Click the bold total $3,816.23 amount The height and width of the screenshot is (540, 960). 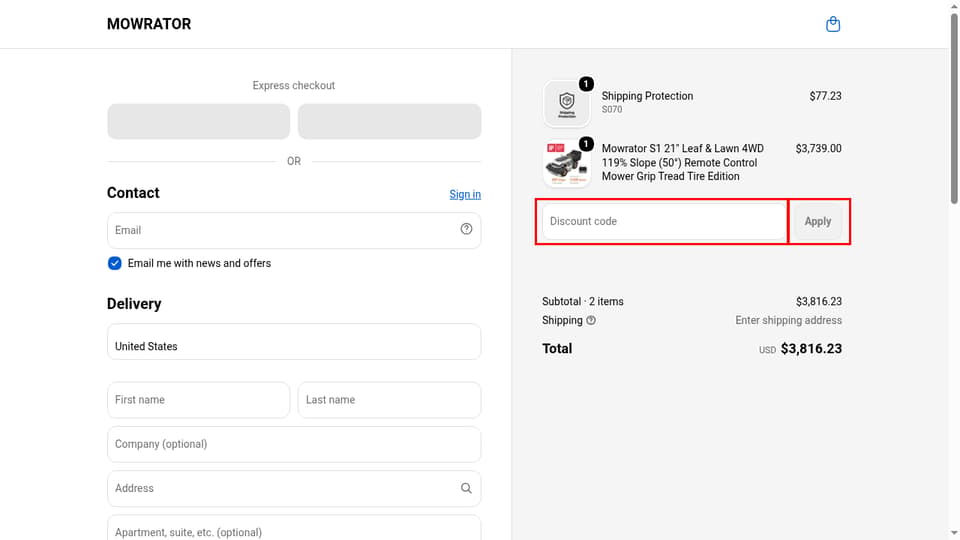pos(811,348)
